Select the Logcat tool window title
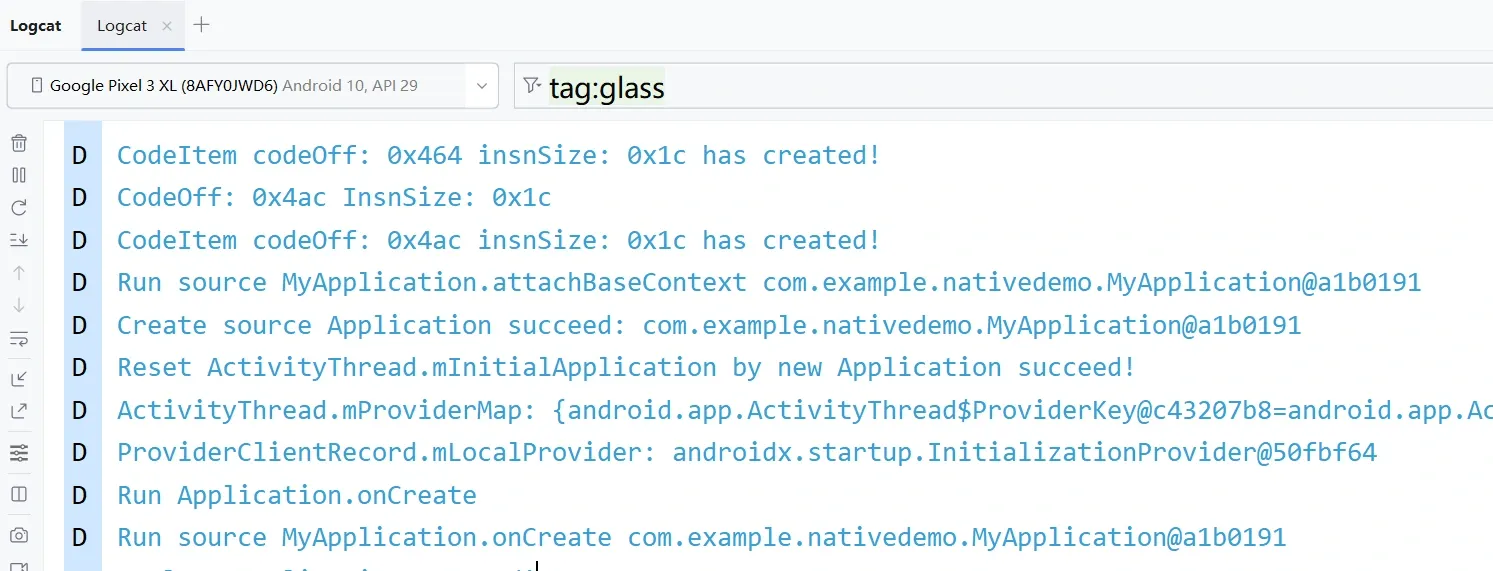 pos(35,26)
